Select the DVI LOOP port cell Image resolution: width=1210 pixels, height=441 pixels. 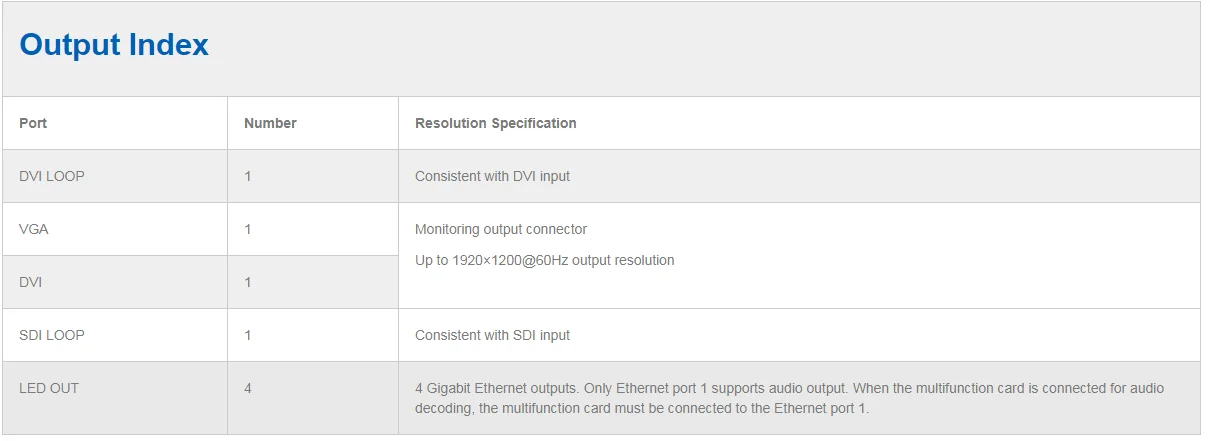click(x=52, y=176)
